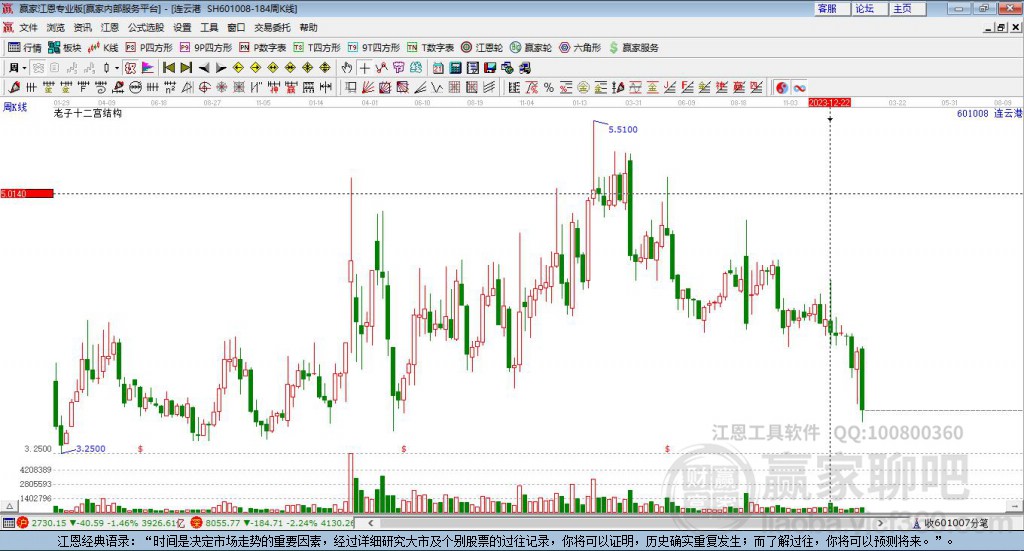Click the 主页 homepage button
Viewport: 1024px width, 551px height.
click(908, 8)
